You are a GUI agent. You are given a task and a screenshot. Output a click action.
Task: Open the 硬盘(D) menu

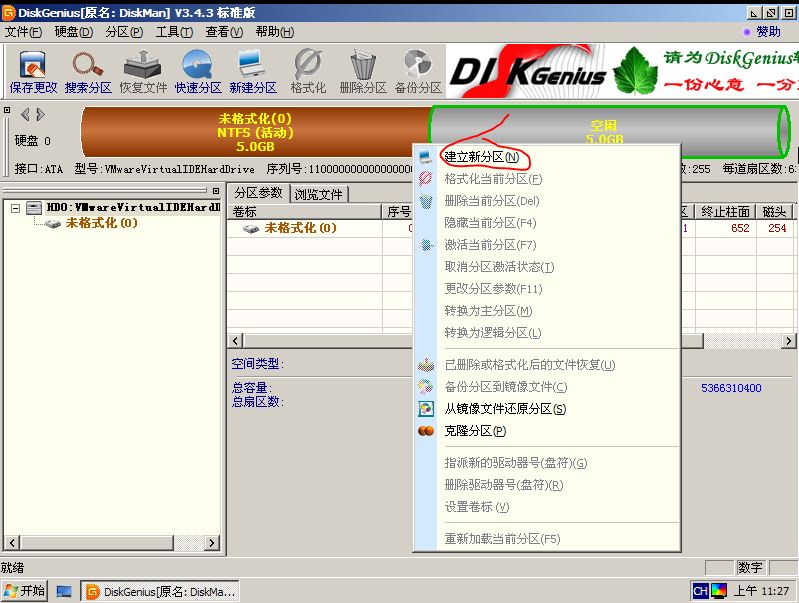(x=74, y=32)
